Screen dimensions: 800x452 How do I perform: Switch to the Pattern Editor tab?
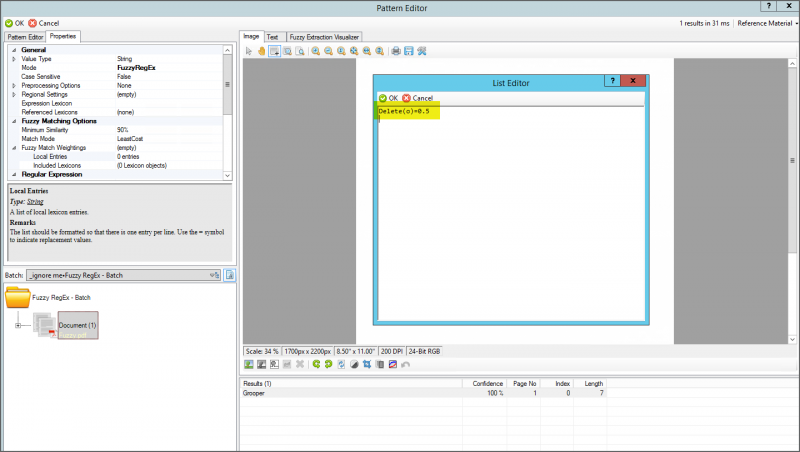tap(24, 37)
